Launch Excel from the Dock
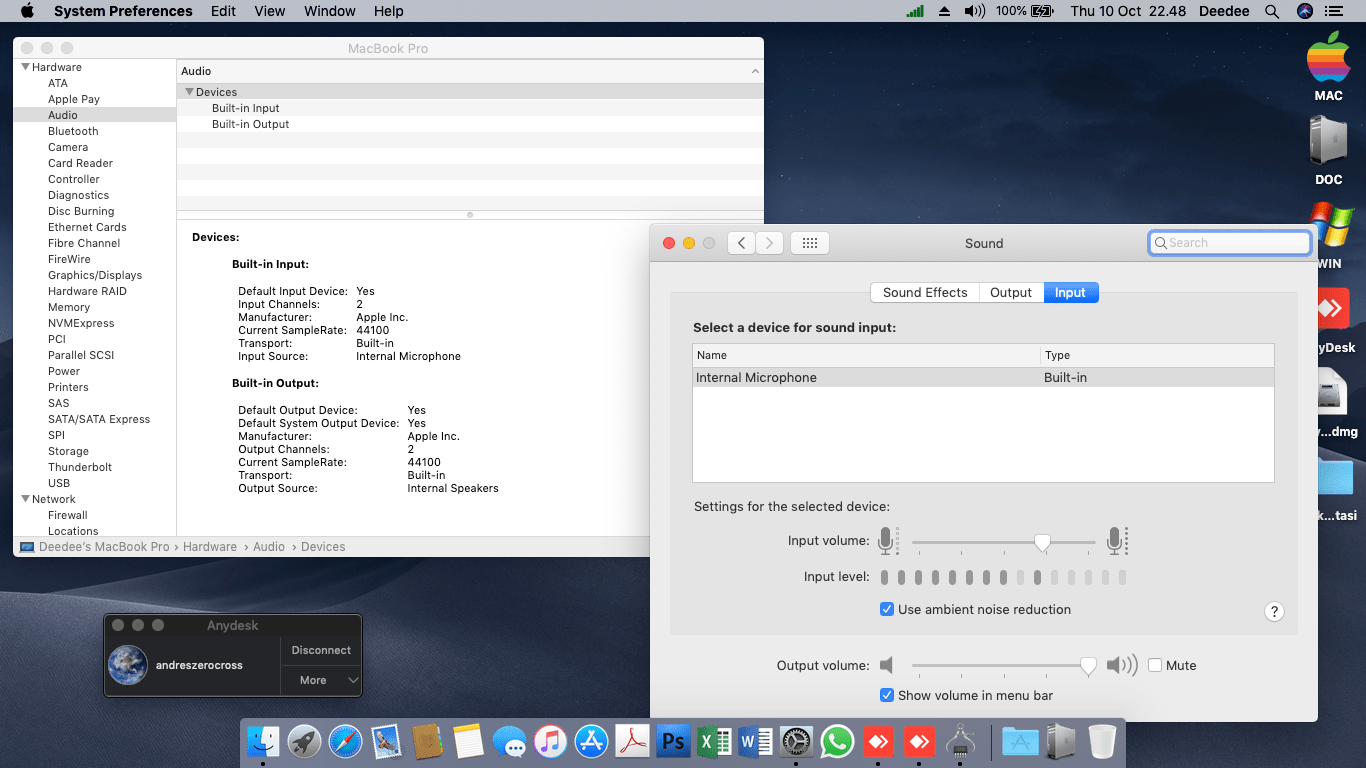Viewport: 1366px width, 768px height. [x=715, y=742]
